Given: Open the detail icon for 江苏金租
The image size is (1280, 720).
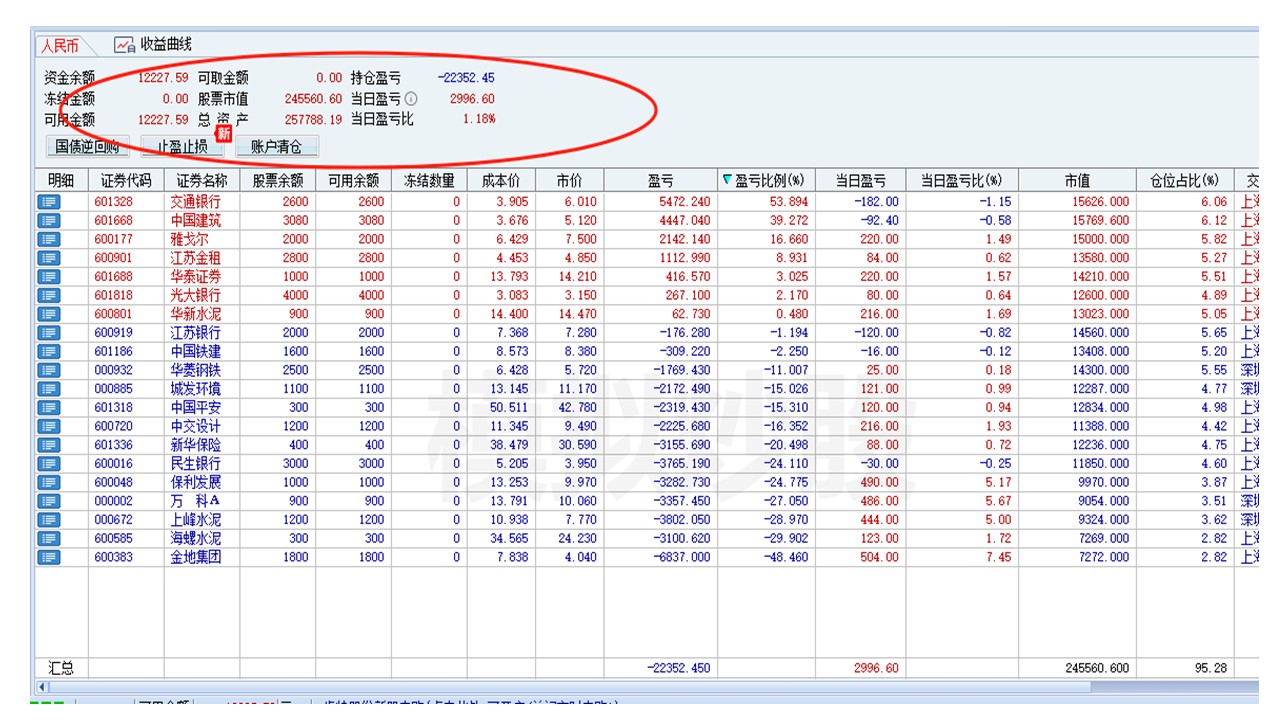Looking at the screenshot, I should click(48, 258).
